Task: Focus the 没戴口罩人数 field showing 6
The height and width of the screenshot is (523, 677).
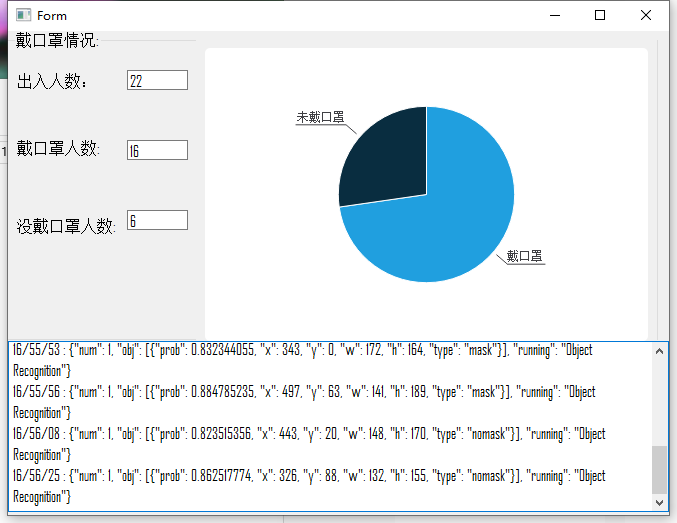Action: coord(157,220)
